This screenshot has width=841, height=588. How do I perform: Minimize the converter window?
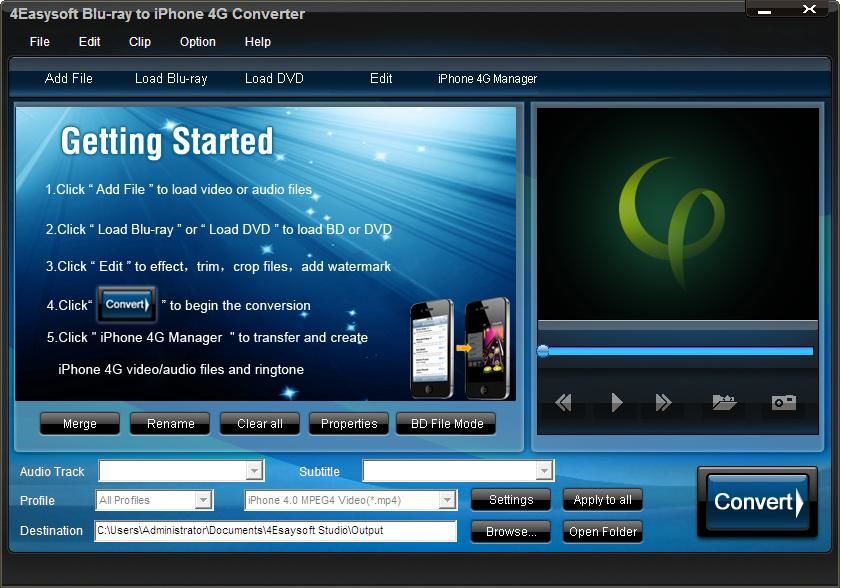point(765,10)
